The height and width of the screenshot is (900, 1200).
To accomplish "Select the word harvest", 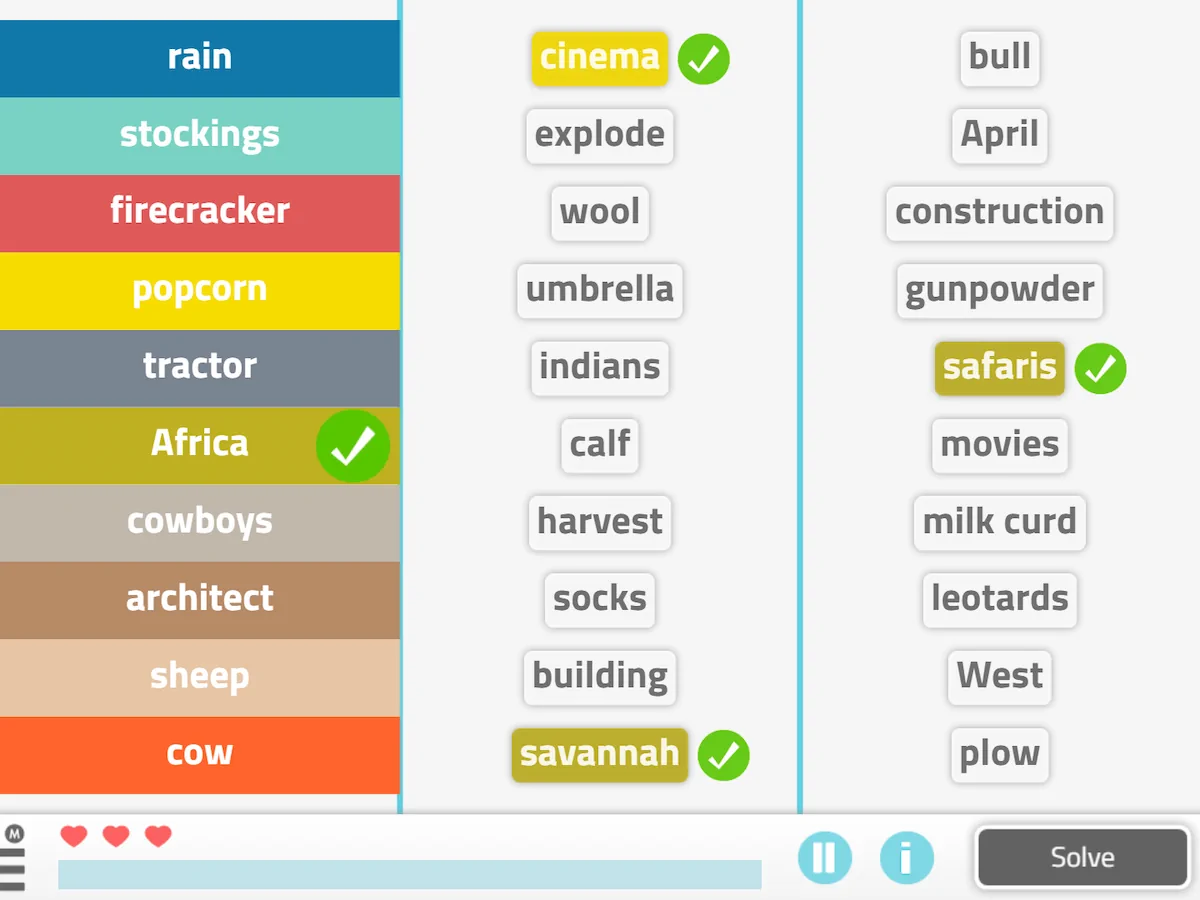I will 599,523.
